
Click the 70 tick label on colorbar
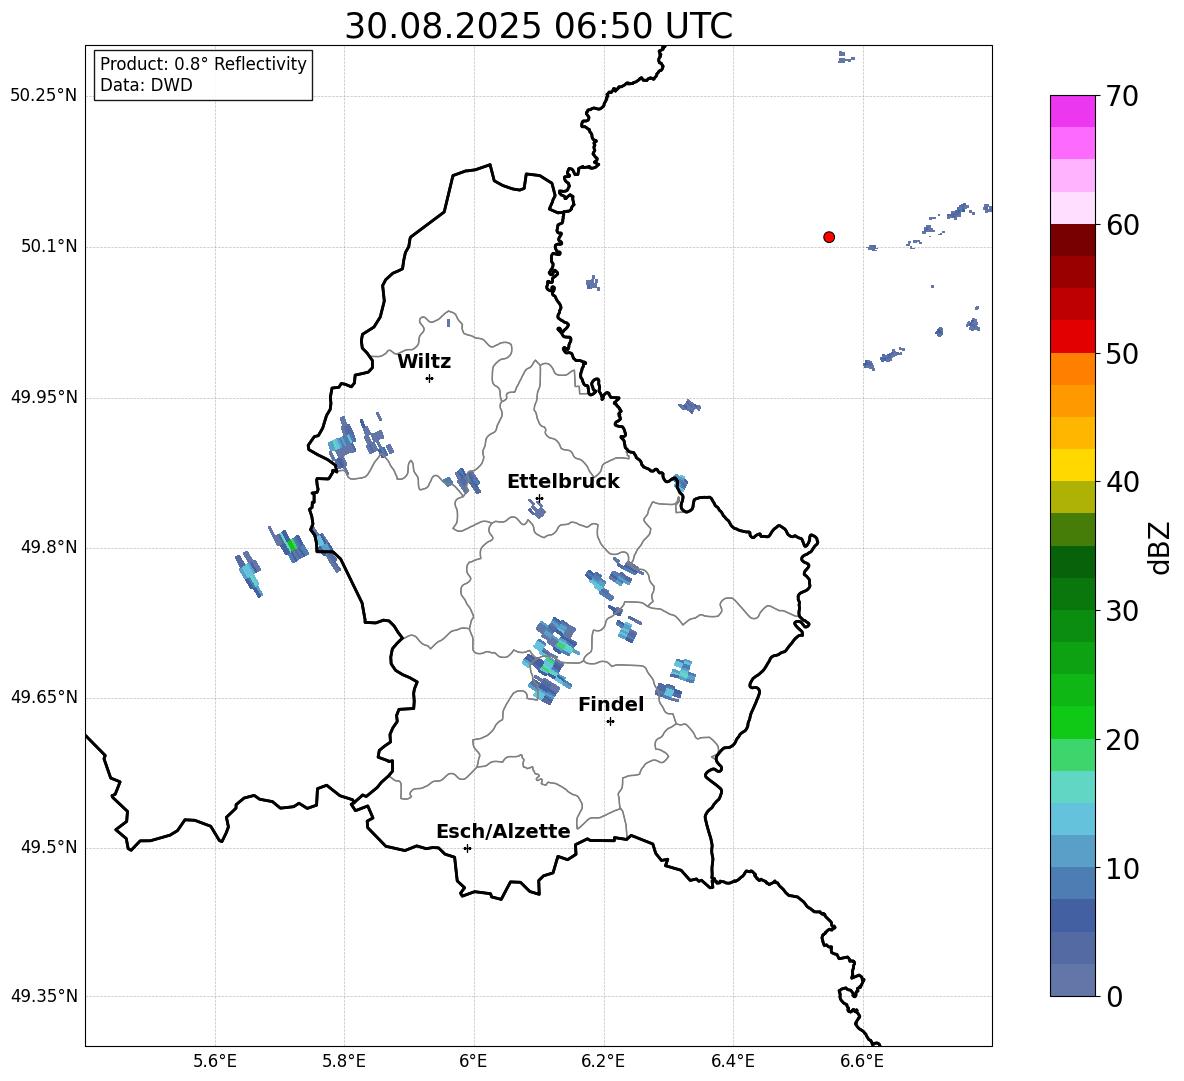(1122, 97)
